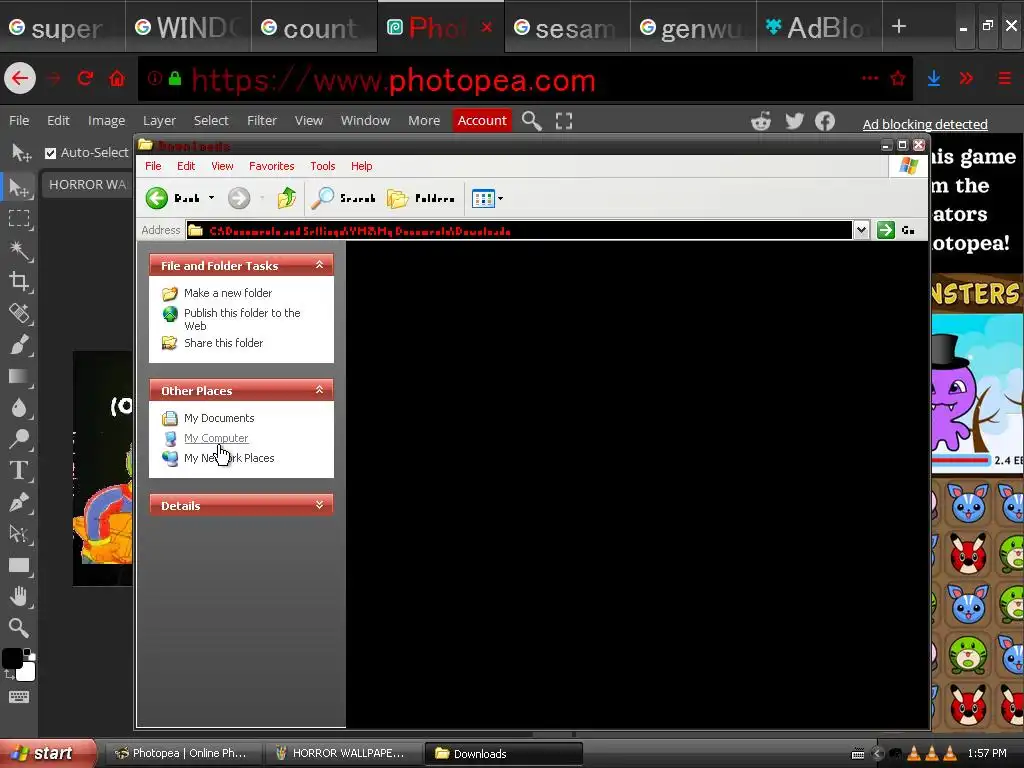Click Share this folder link
Screen dimensions: 1024x768
tap(223, 343)
